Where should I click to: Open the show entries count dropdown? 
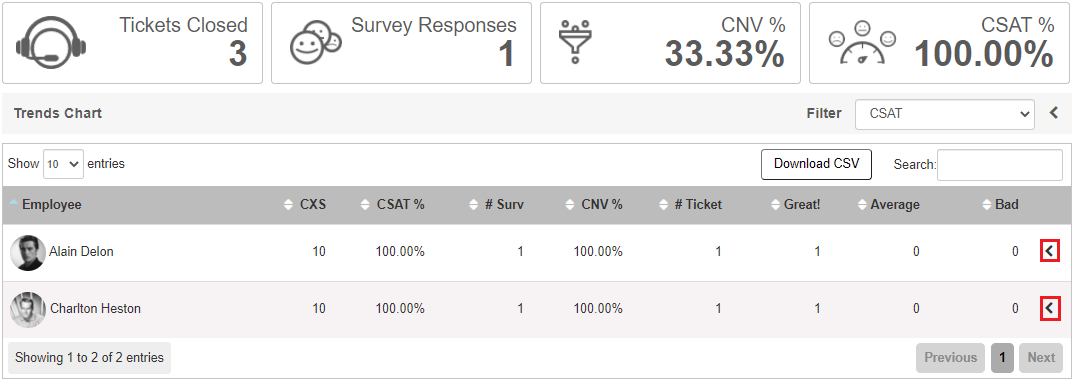click(x=63, y=164)
